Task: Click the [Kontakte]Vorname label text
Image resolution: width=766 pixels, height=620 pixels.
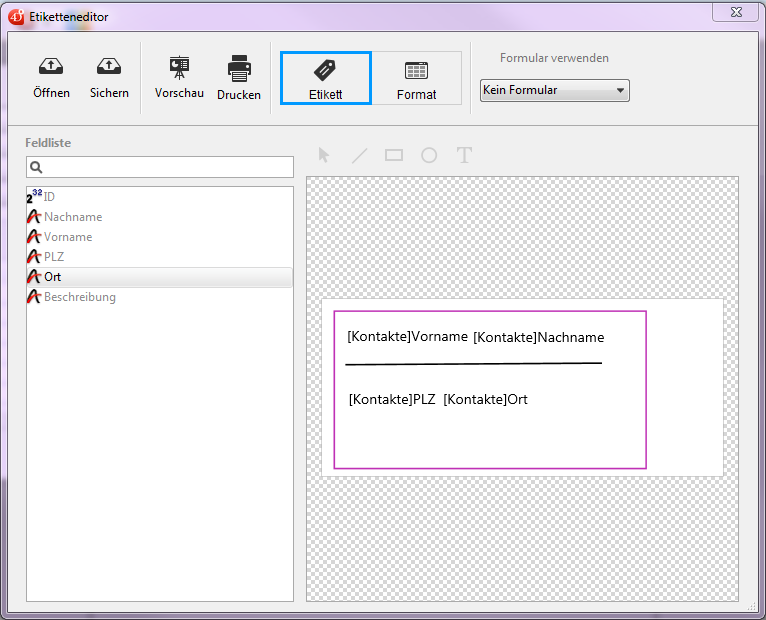Action: click(x=407, y=337)
